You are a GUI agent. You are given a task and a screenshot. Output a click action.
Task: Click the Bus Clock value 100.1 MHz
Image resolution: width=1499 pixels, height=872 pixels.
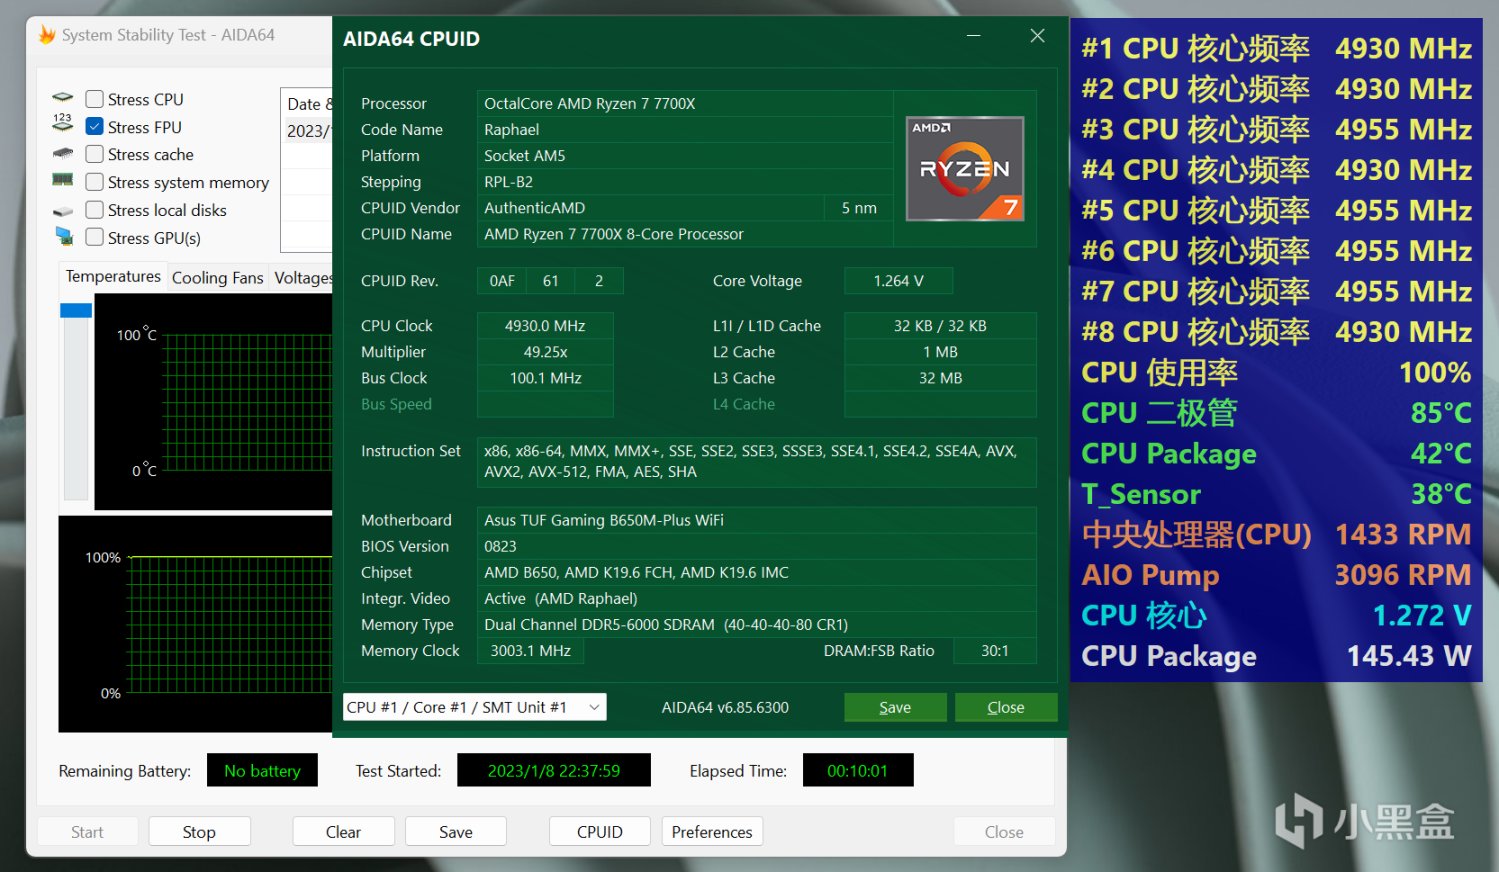coord(545,377)
